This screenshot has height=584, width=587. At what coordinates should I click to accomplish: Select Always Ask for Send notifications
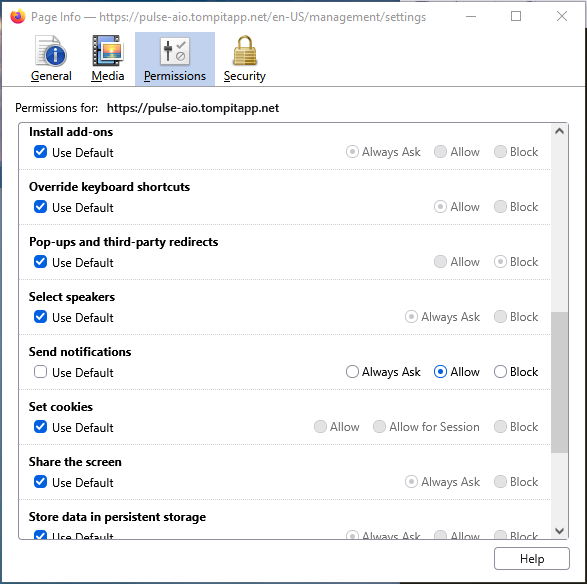coord(352,372)
